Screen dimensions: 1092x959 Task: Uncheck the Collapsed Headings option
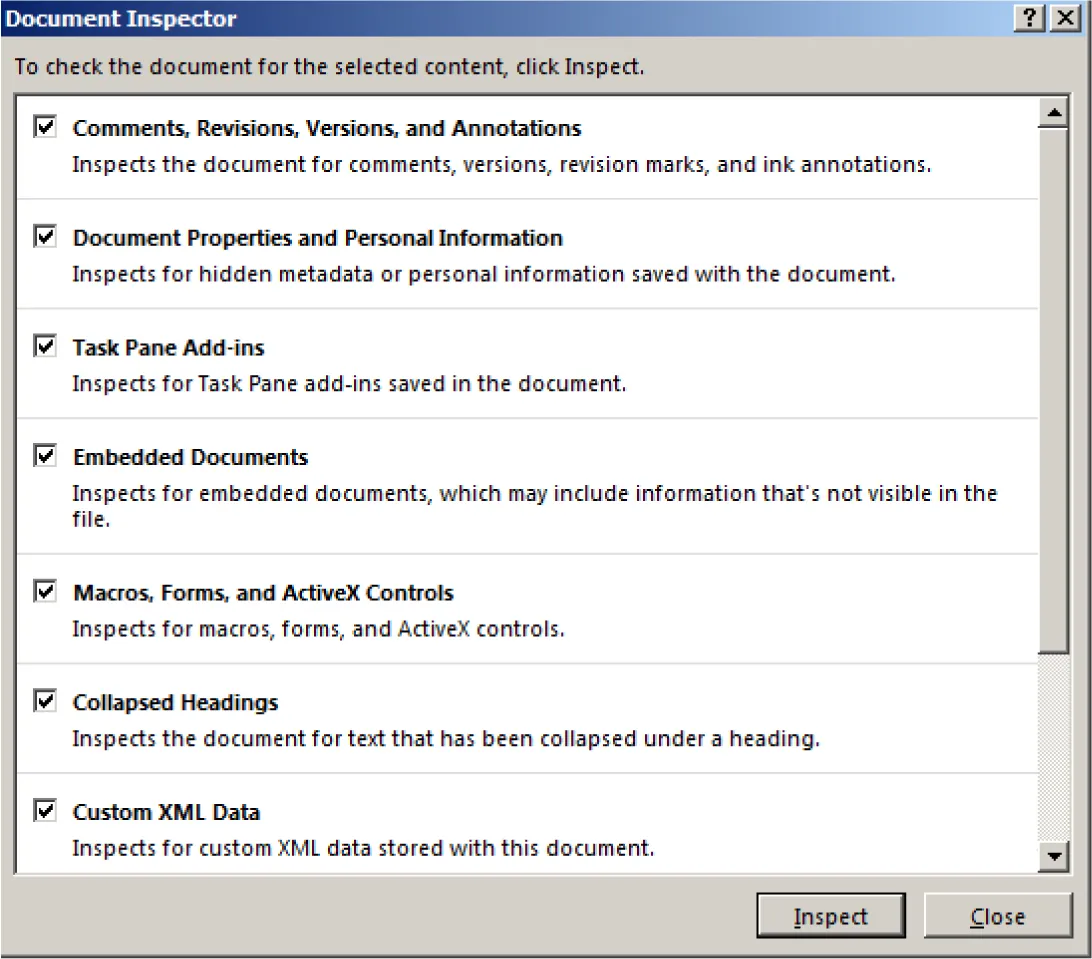click(44, 702)
